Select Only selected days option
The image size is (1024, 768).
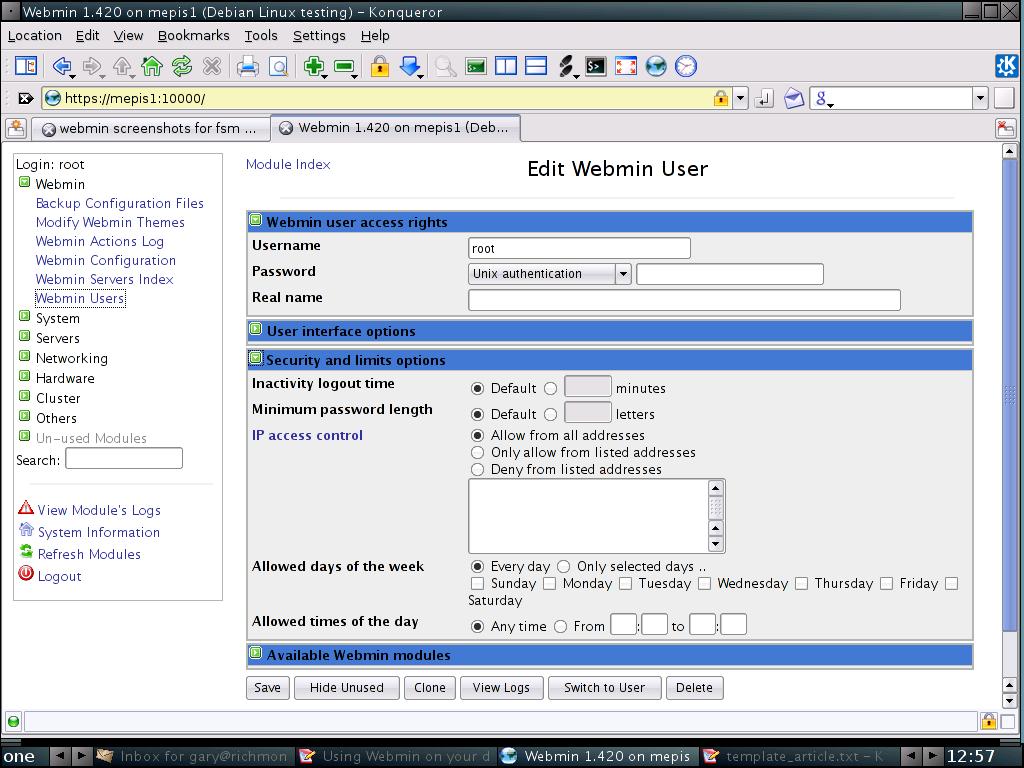coord(564,566)
